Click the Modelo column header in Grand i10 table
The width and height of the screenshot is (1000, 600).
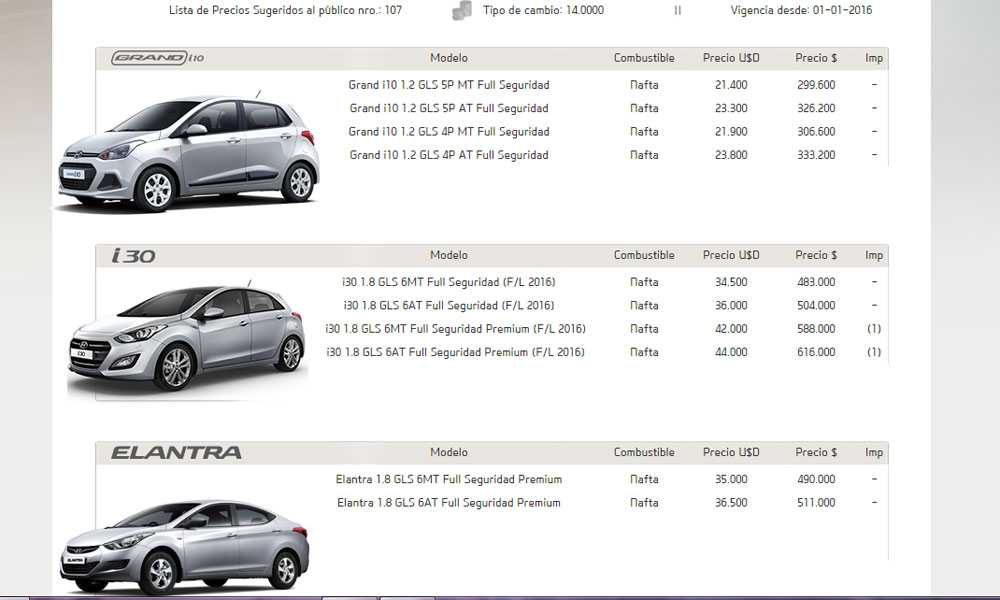click(448, 58)
